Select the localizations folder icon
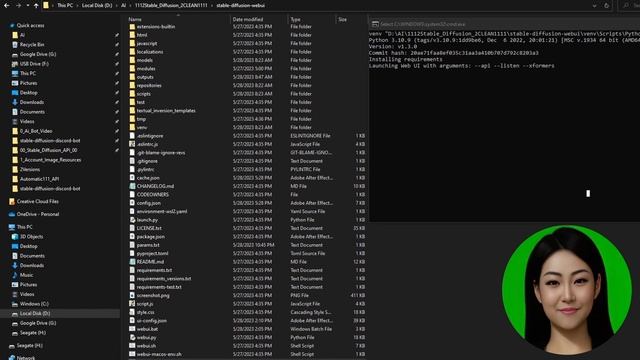The image size is (640, 360). [132, 52]
